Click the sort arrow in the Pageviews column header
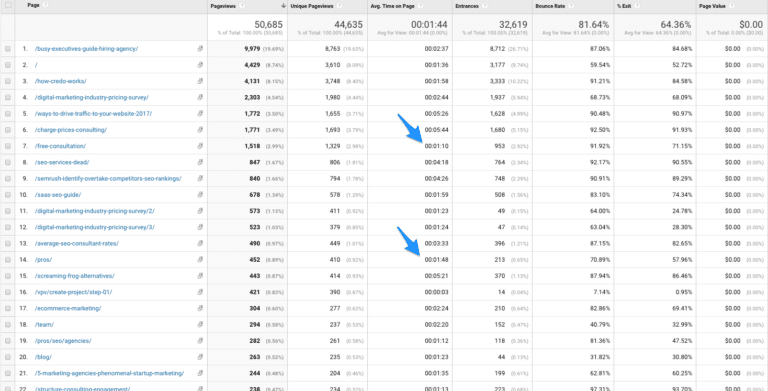 pyautogui.click(x=283, y=6)
